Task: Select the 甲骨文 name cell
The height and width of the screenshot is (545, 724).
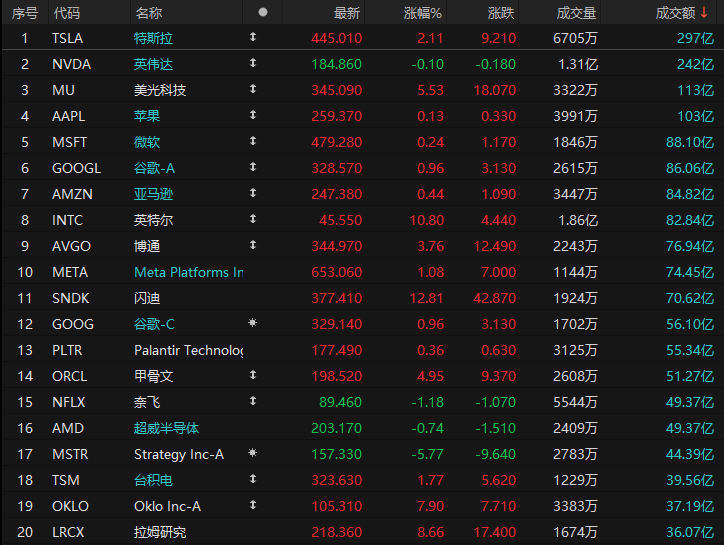Action: tap(153, 376)
